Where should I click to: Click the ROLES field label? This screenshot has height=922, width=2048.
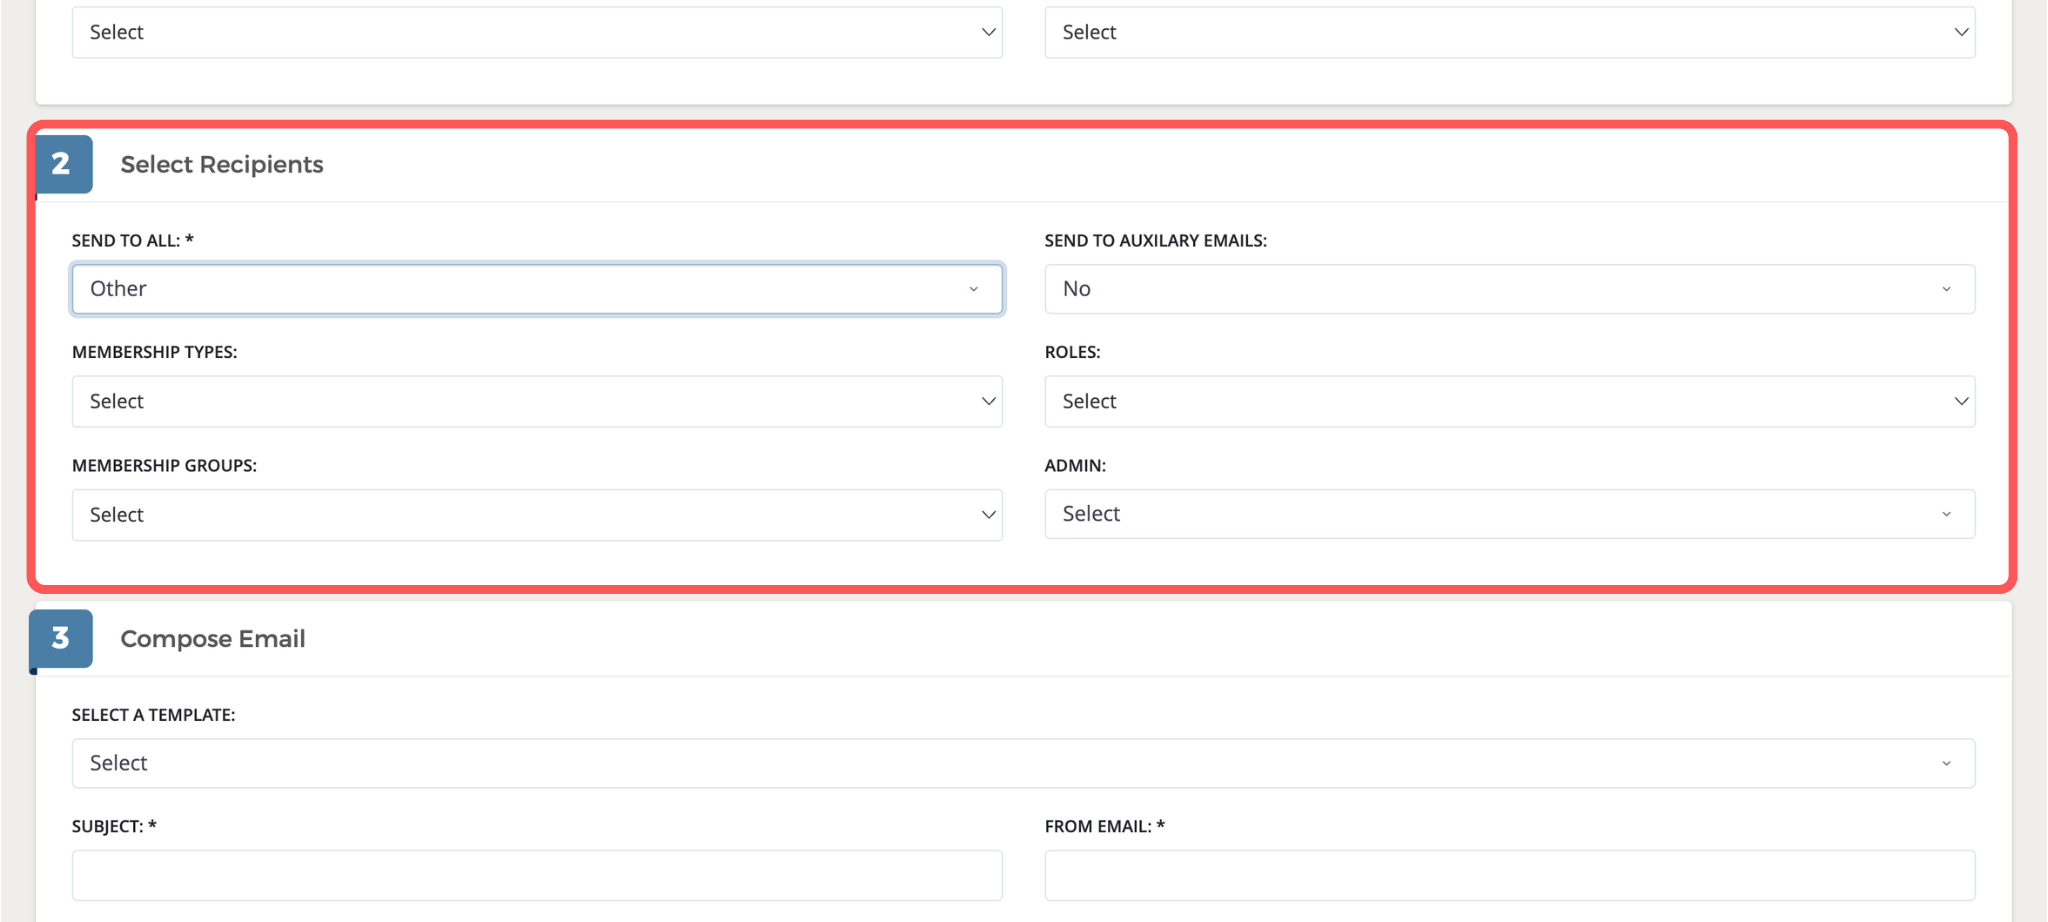click(x=1072, y=352)
